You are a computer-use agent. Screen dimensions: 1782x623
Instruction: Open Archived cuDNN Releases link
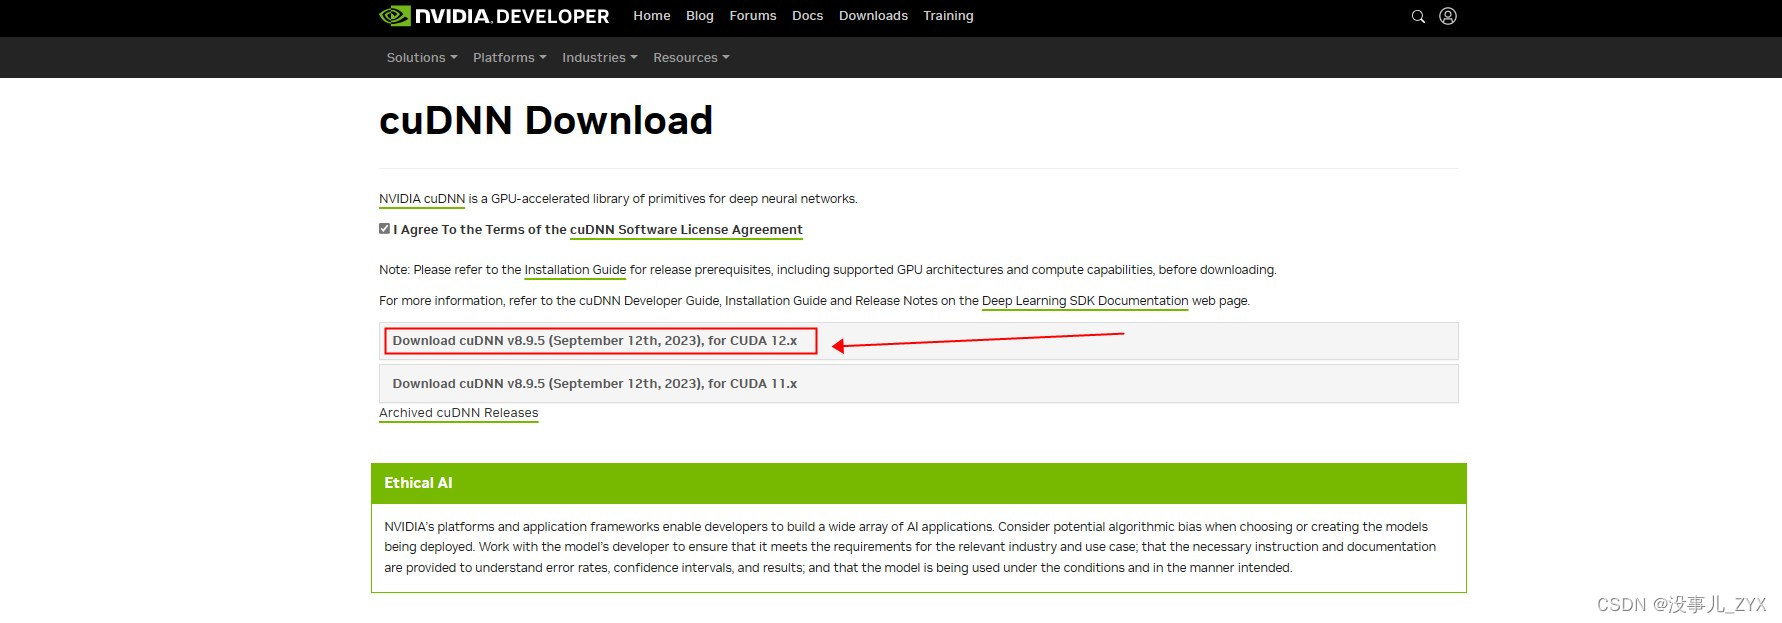[x=459, y=413]
